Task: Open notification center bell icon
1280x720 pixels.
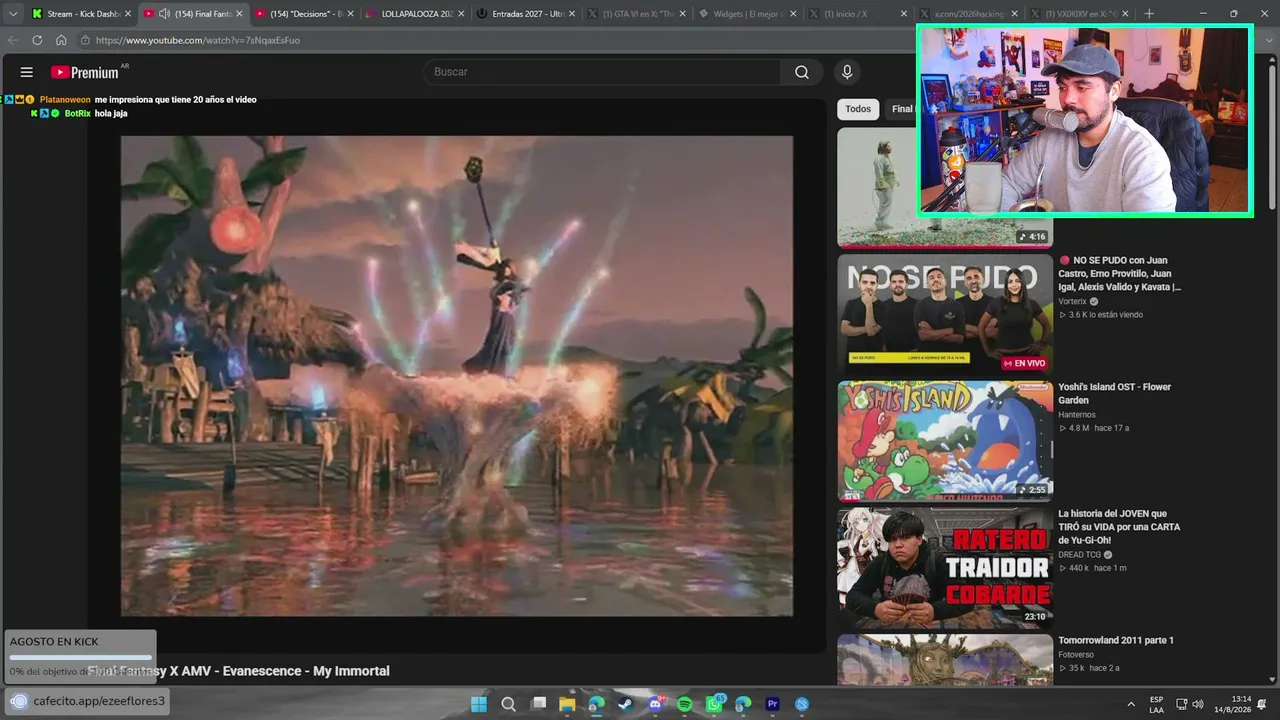Action: click(x=1262, y=704)
